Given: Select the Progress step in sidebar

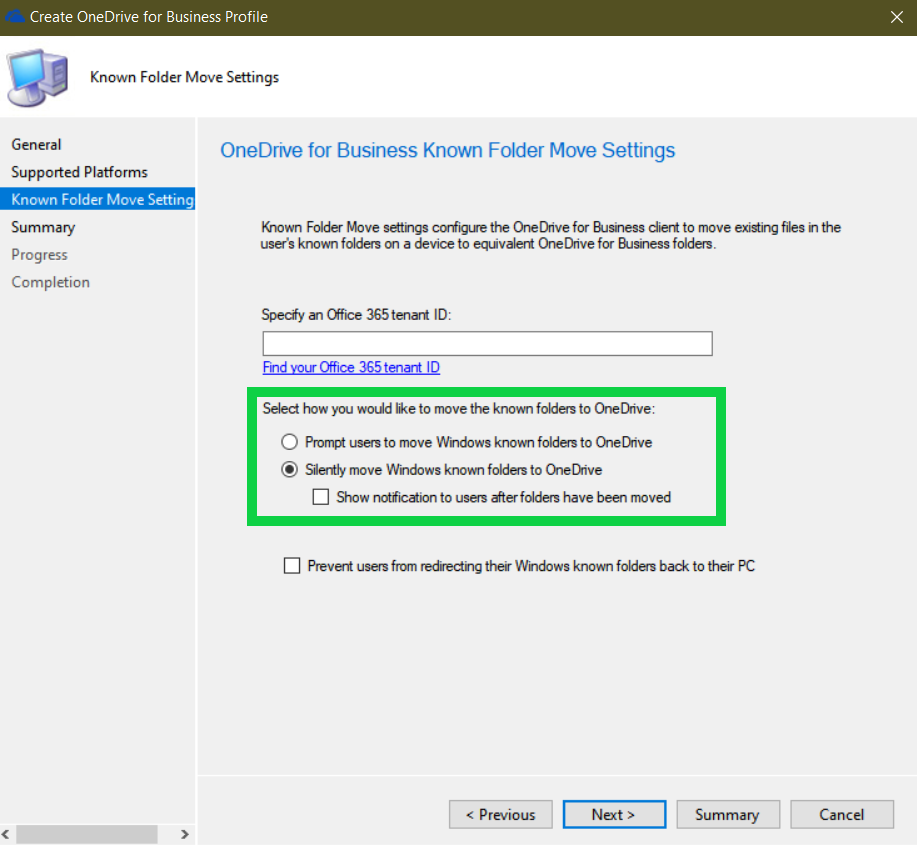Looking at the screenshot, I should pyautogui.click(x=39, y=254).
